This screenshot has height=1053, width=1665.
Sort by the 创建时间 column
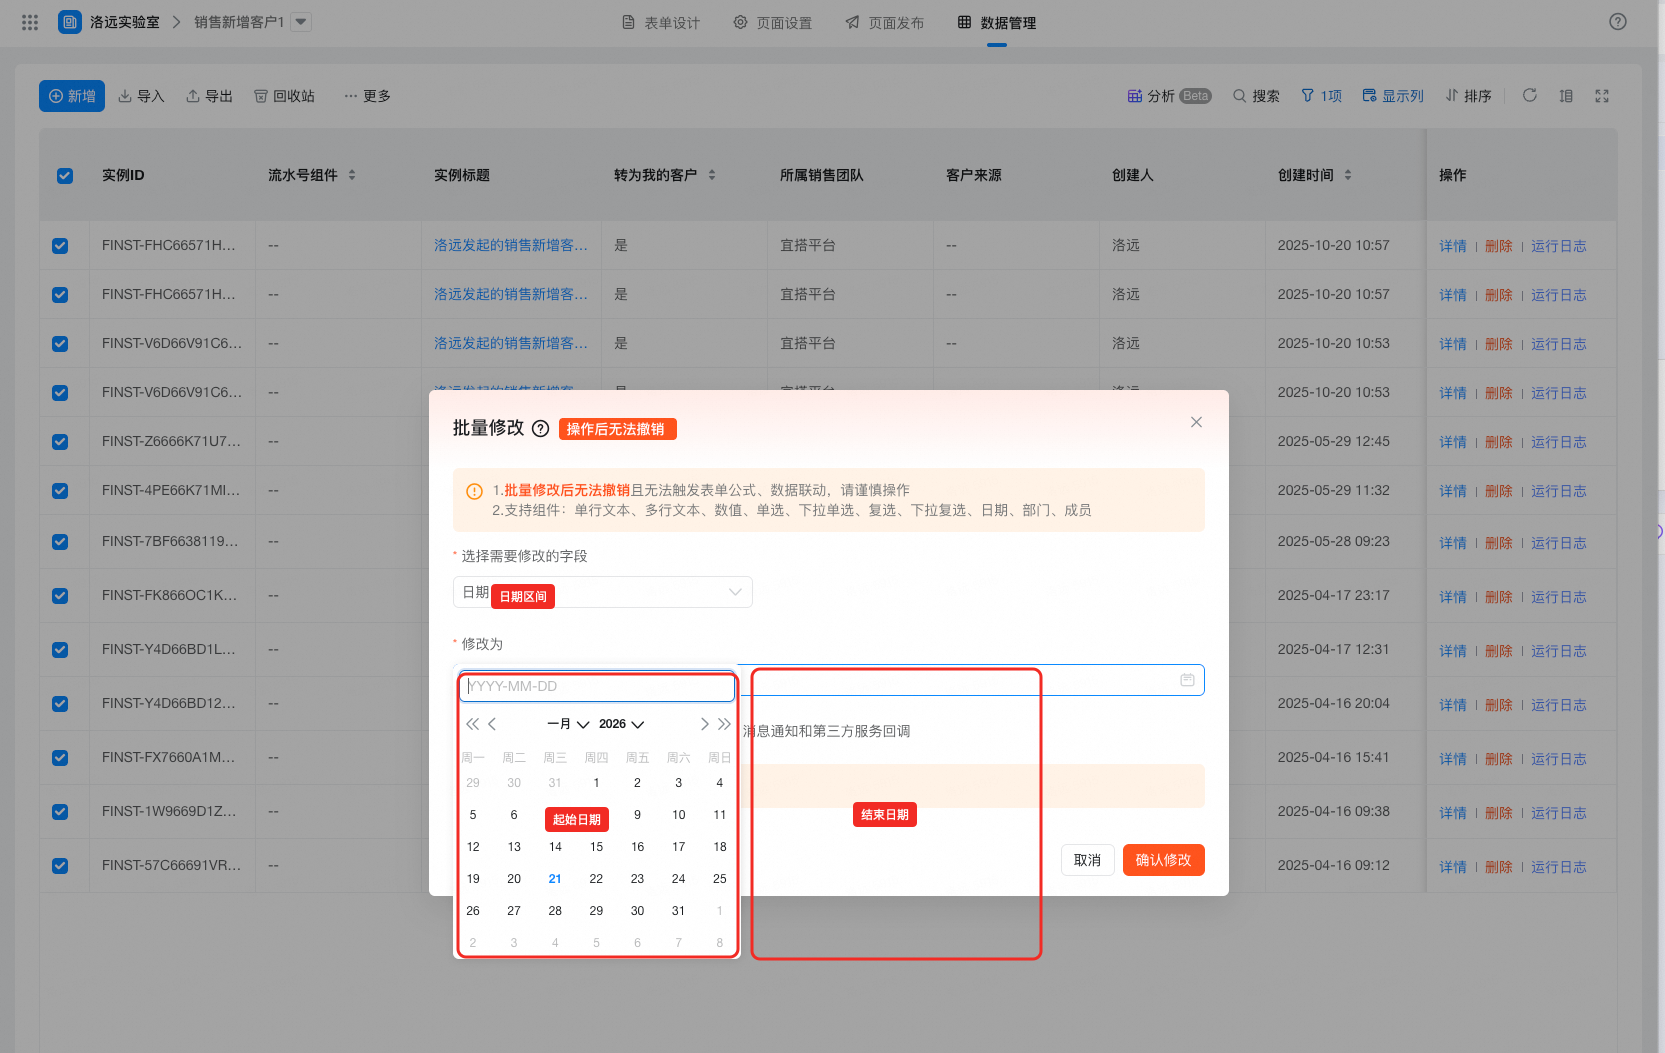1348,175
